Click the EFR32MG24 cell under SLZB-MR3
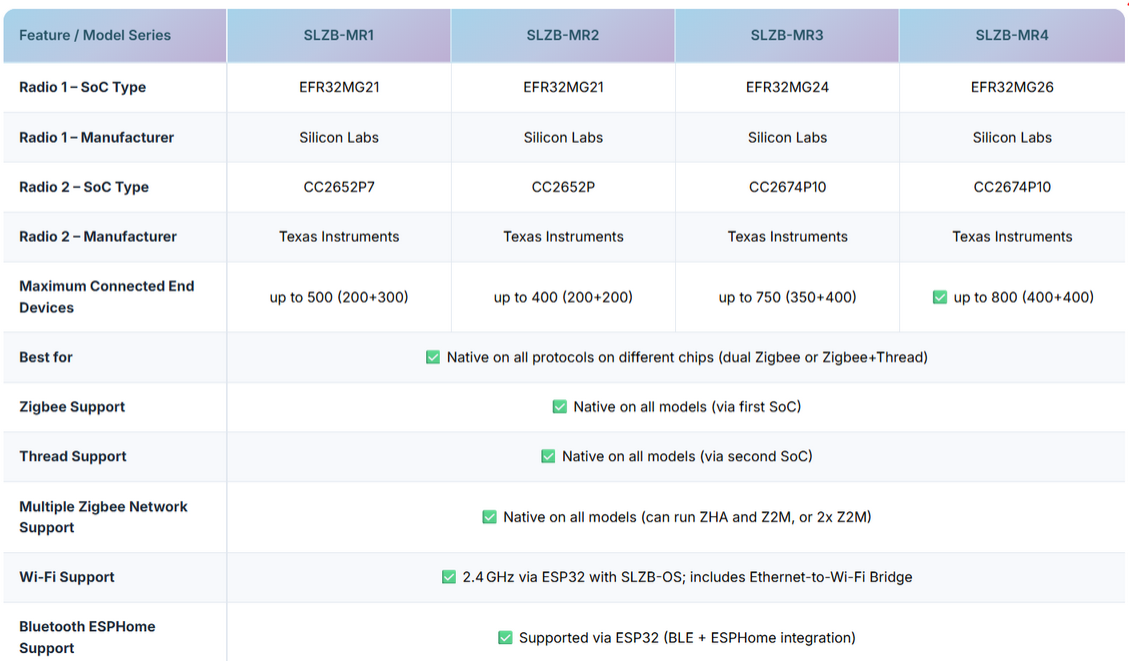Image resolution: width=1129 pixels, height=661 pixels. [787, 87]
